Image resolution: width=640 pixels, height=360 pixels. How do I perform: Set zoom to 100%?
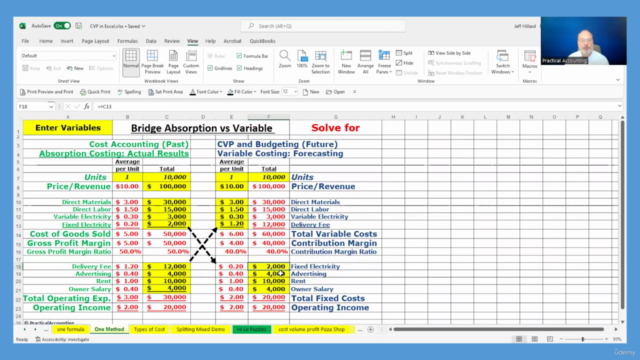coord(302,60)
